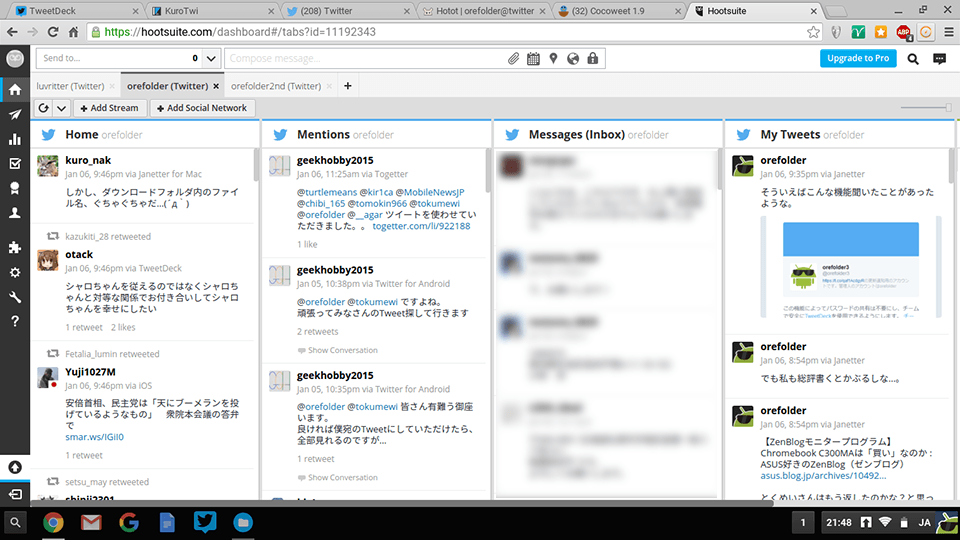The height and width of the screenshot is (540, 960).
Task: Open Gmail from the shelf
Action: point(91,522)
